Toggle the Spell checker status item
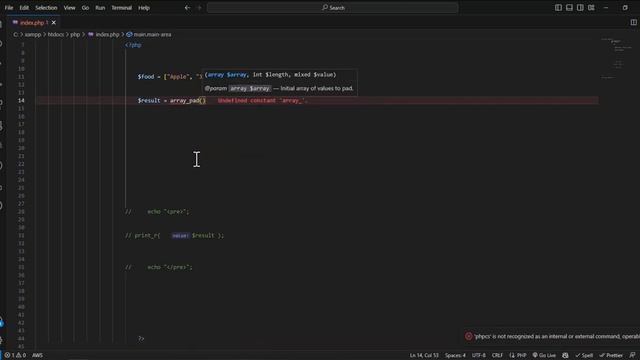 (584, 355)
